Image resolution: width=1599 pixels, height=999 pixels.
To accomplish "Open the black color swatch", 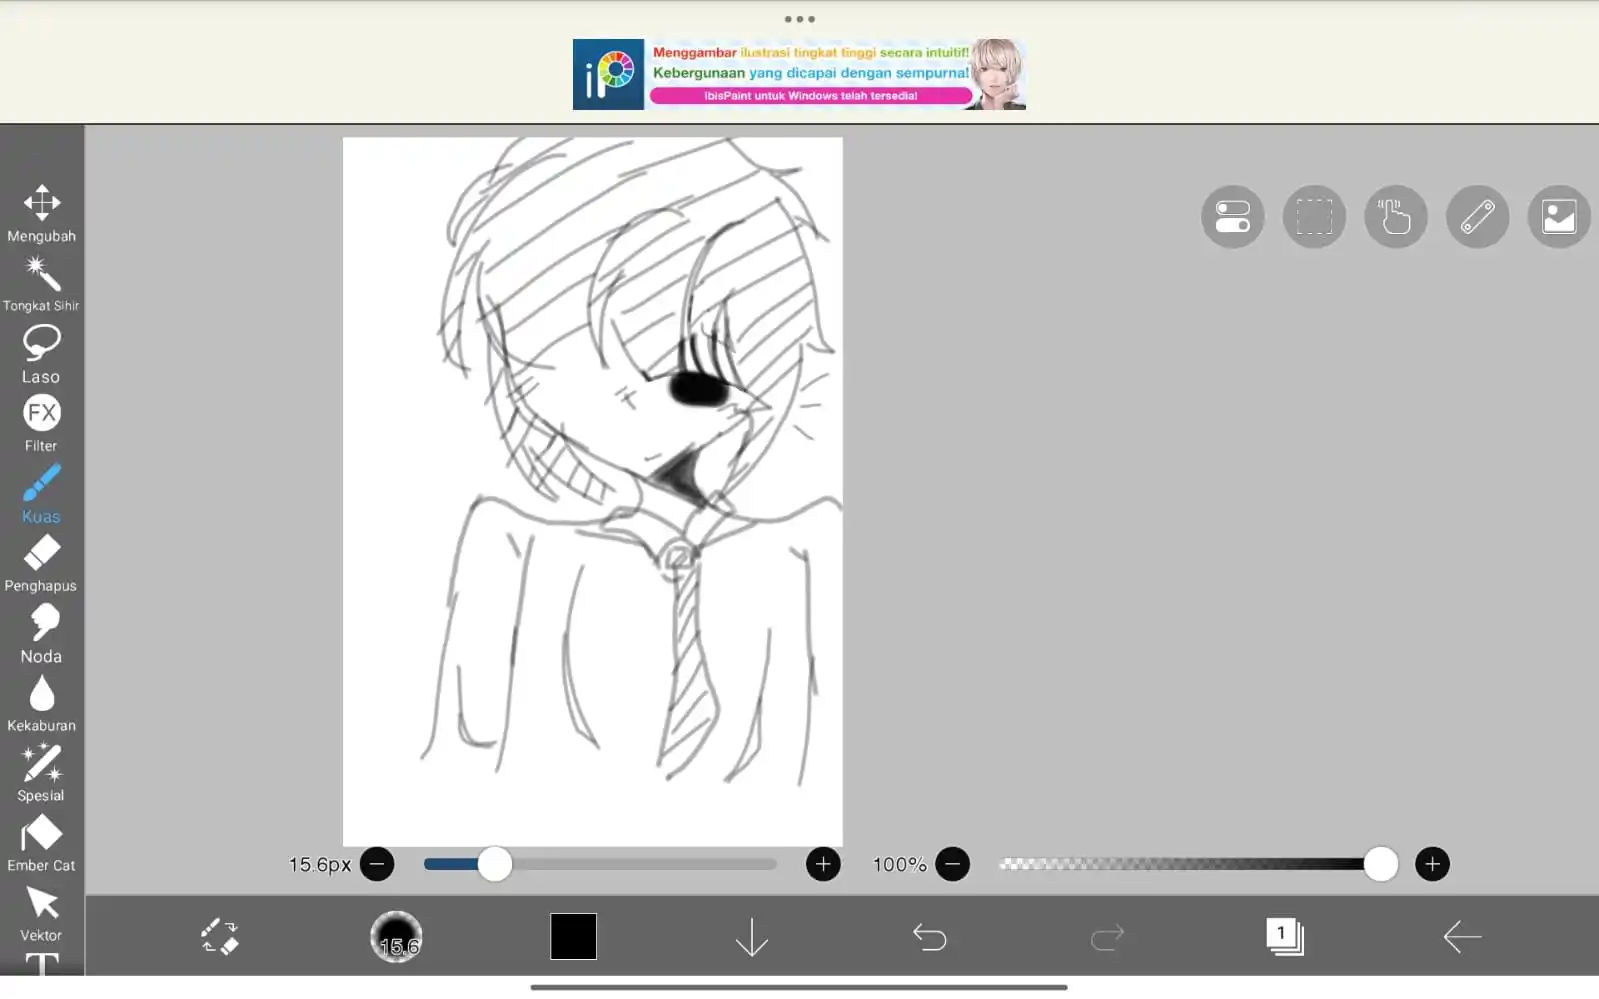I will tap(573, 937).
